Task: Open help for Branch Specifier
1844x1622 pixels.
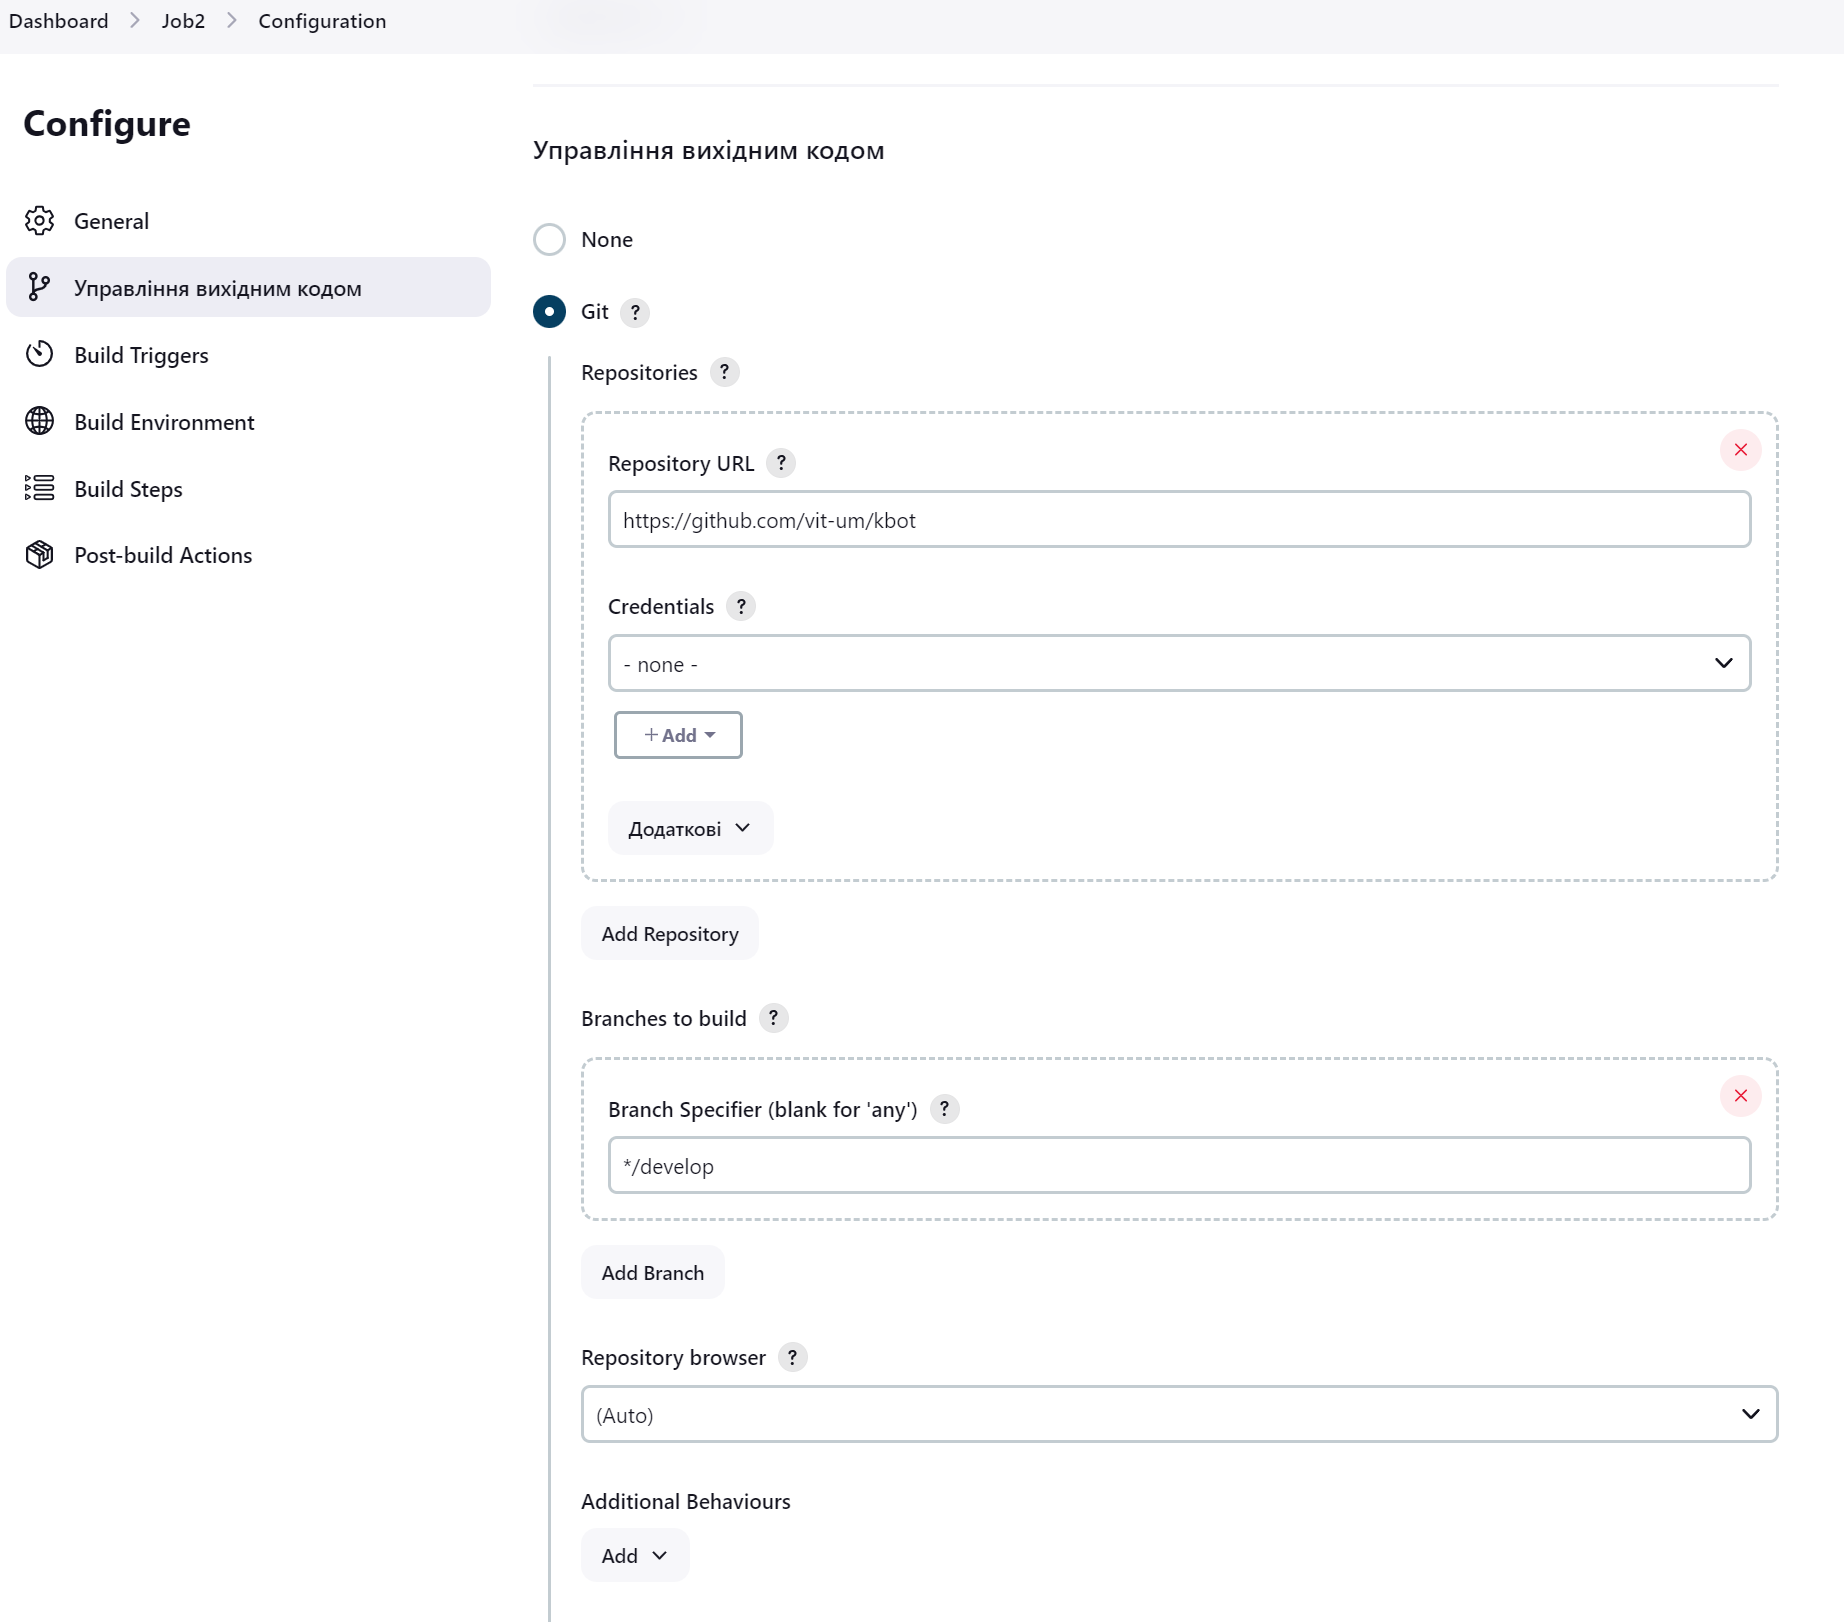Action: coord(944,1110)
